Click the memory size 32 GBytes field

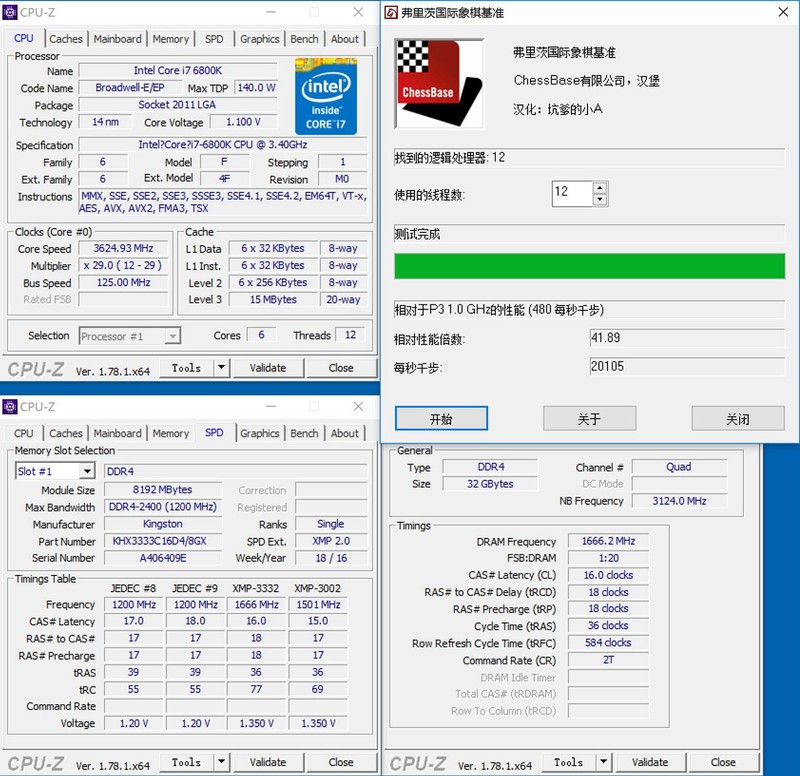(490, 484)
